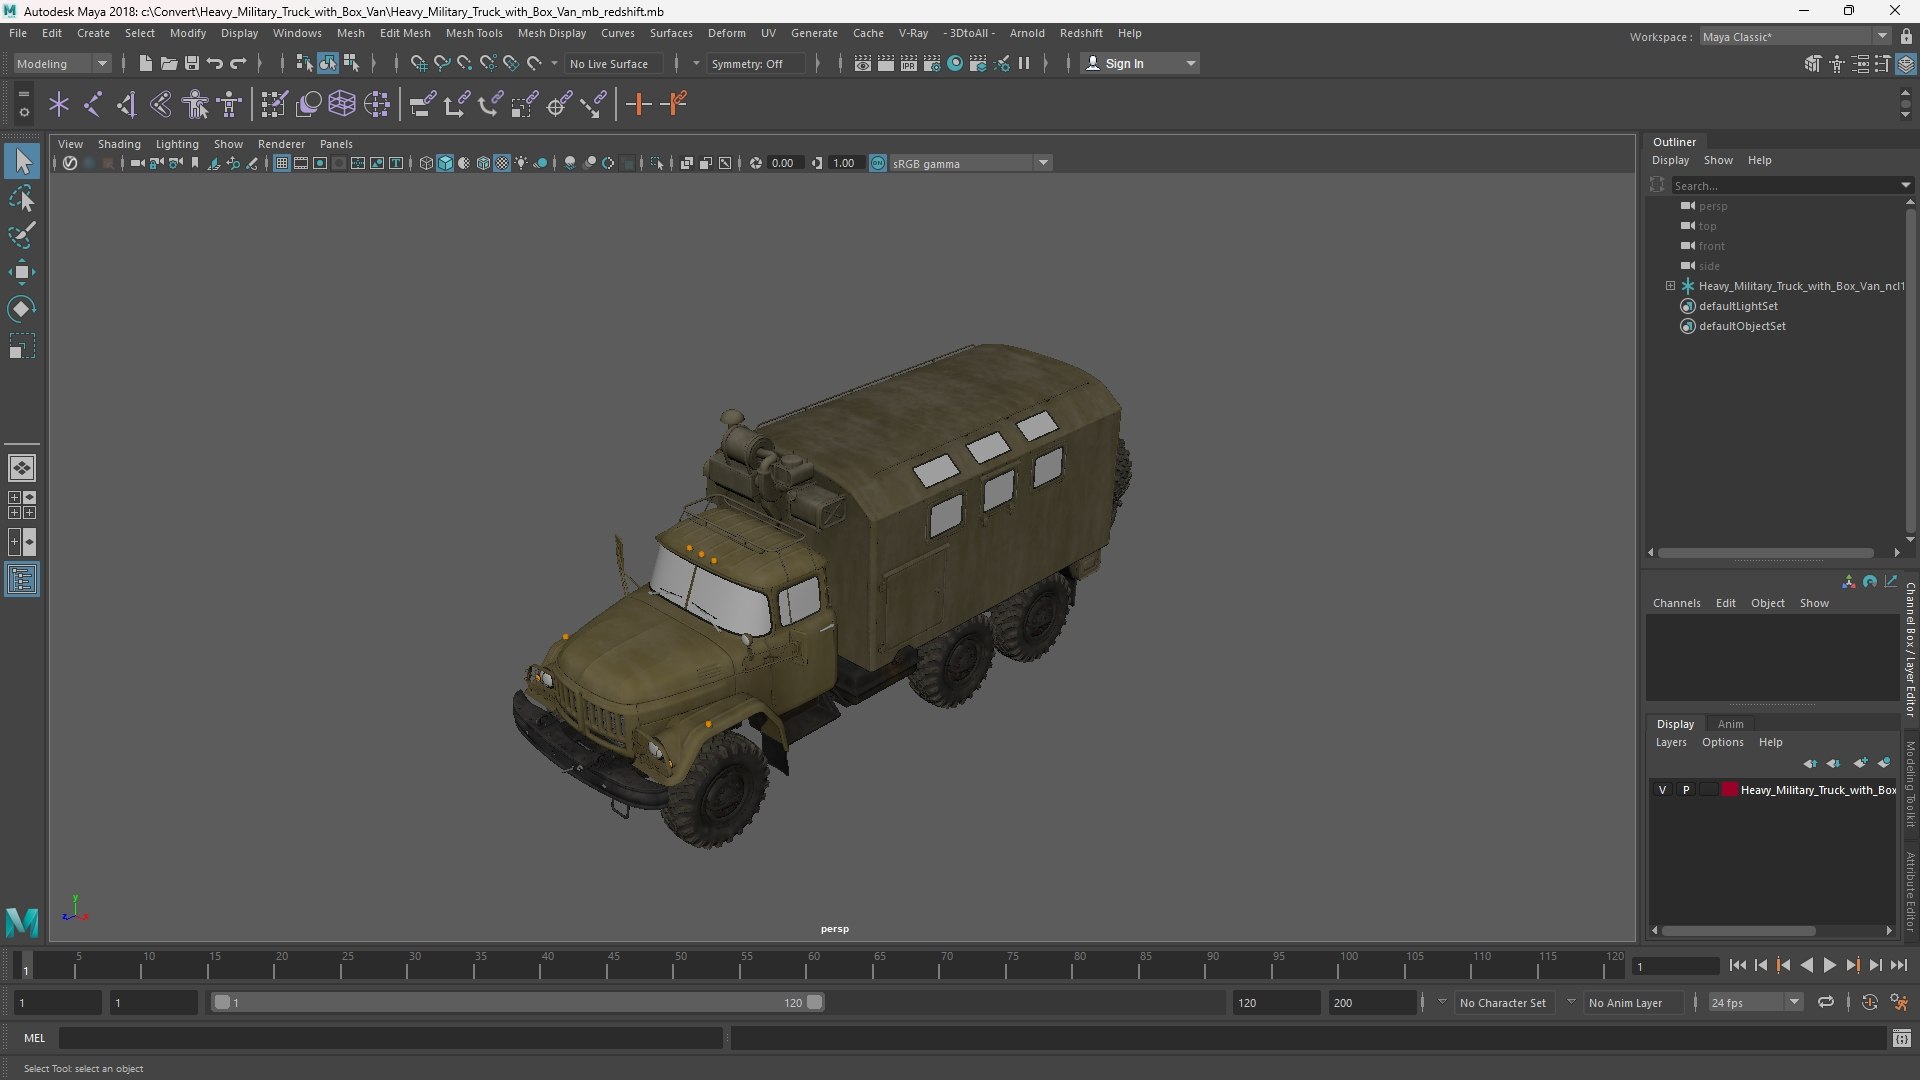The width and height of the screenshot is (1920, 1080).
Task: Click the red layer color swatch
Action: coord(1730,790)
